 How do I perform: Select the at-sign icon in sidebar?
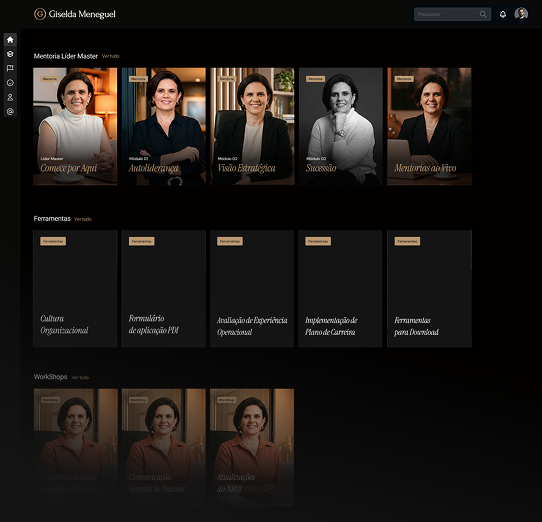tap(10, 111)
